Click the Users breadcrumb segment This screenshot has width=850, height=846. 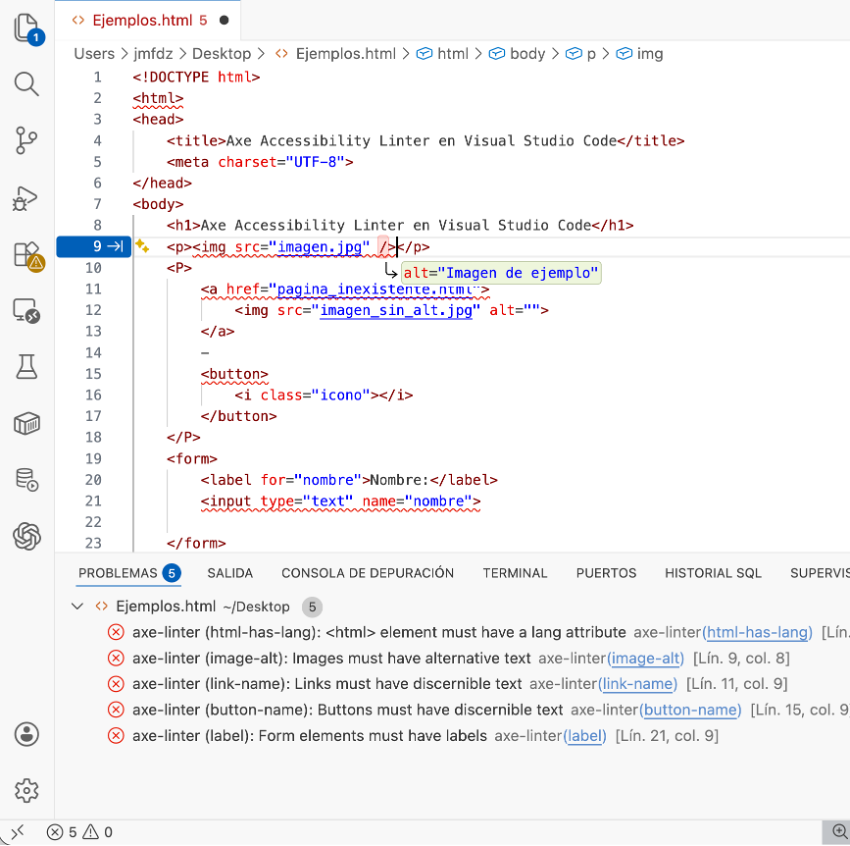coord(94,54)
